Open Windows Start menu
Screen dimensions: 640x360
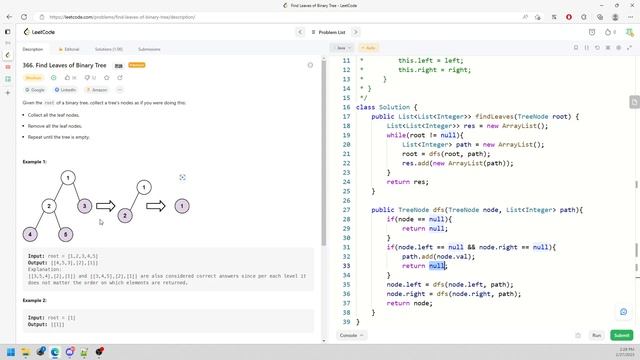tap(11, 352)
